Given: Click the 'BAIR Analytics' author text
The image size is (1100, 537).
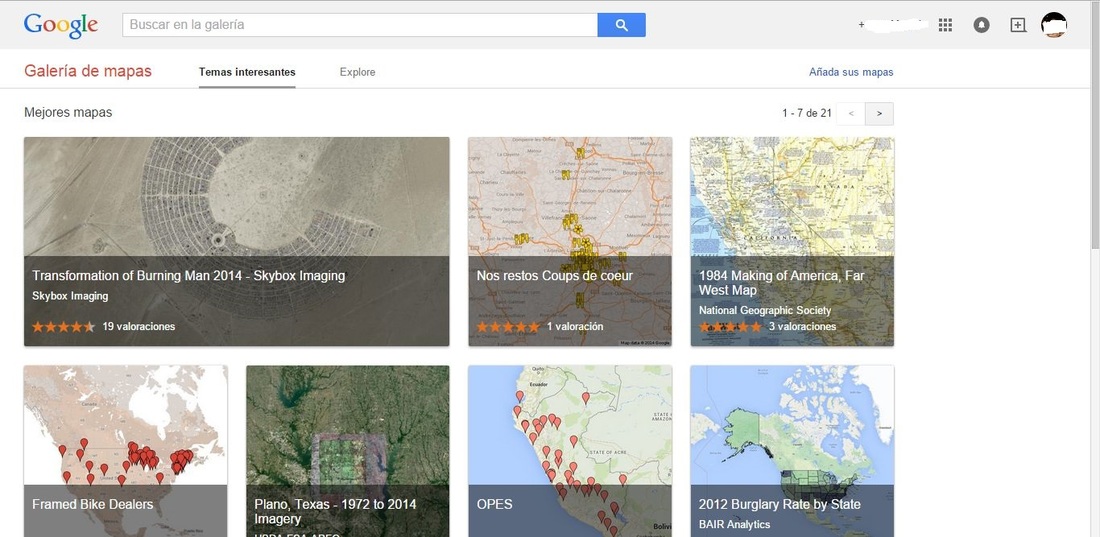Looking at the screenshot, I should coord(735,524).
